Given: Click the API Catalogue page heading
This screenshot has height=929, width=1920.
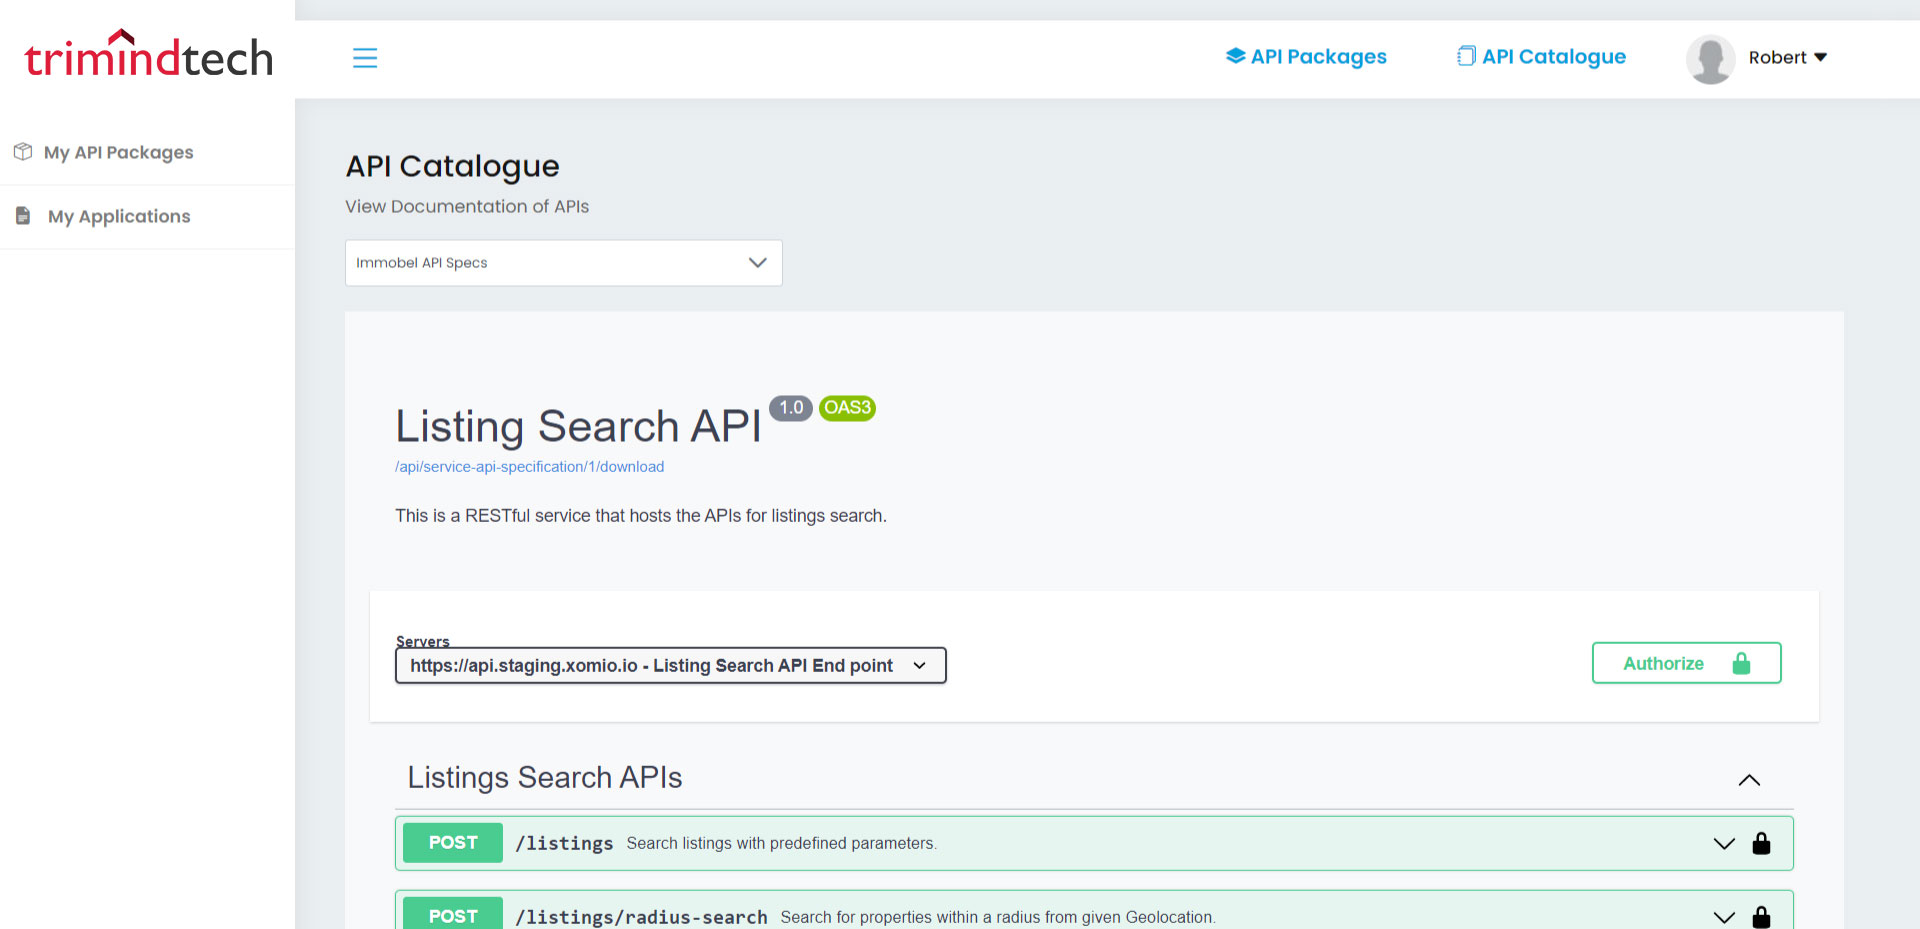Looking at the screenshot, I should coord(452,166).
